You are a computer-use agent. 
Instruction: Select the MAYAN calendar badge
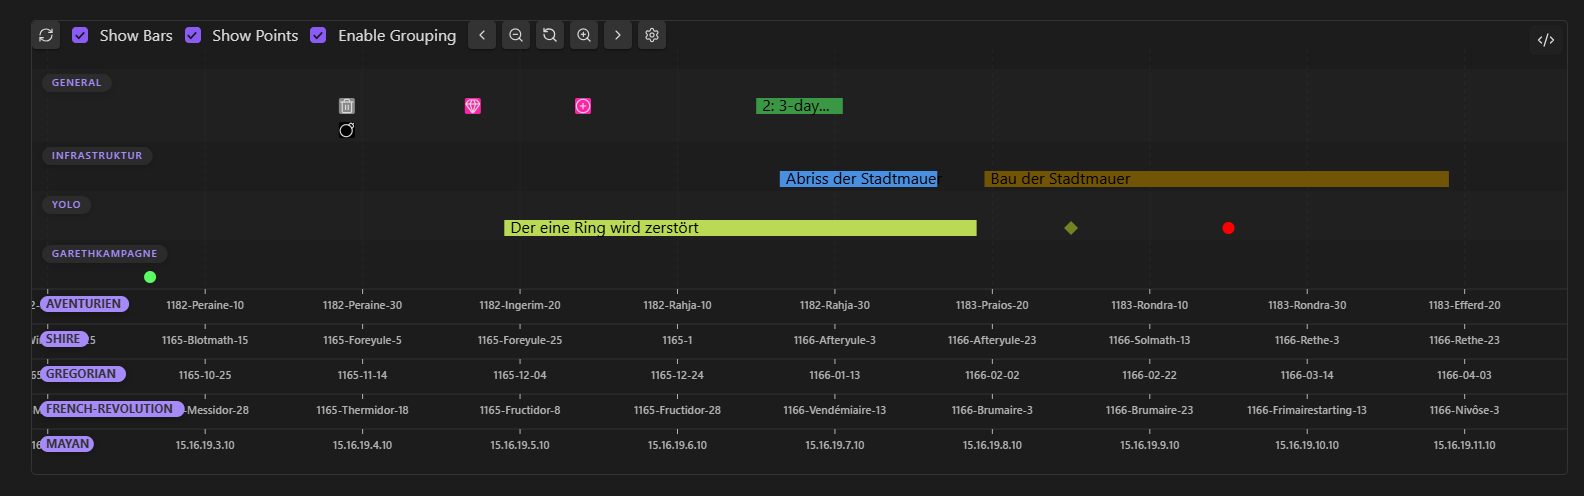click(67, 444)
